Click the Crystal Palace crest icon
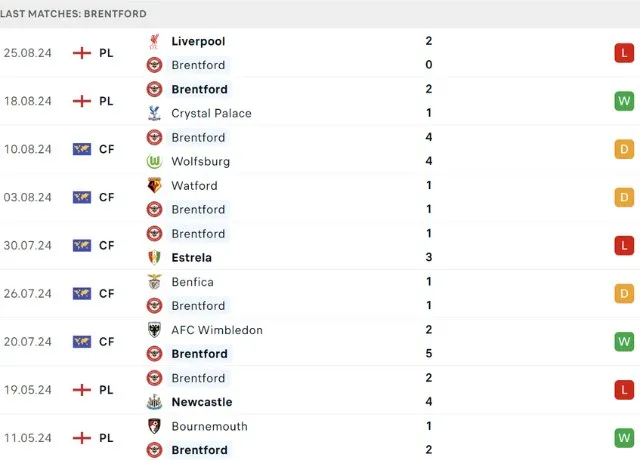Viewport: 640px width, 460px height. pyautogui.click(x=155, y=113)
